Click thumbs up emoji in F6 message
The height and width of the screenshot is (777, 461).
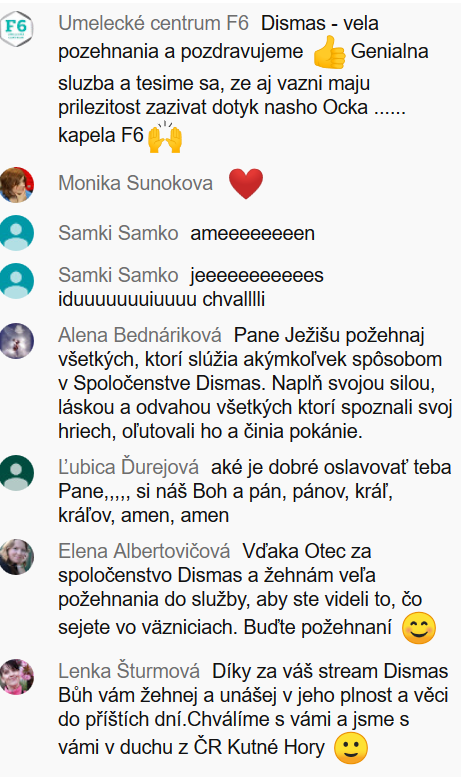329,53
